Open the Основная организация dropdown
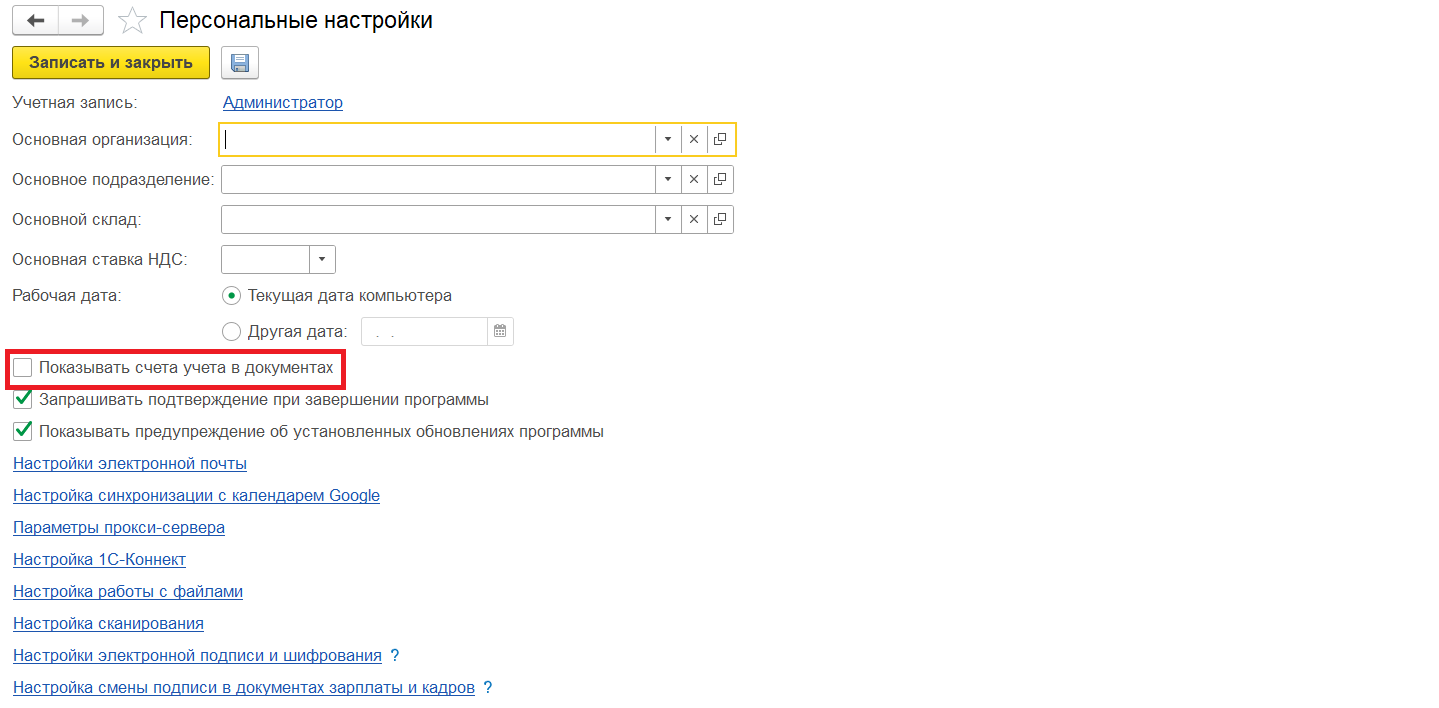The width and height of the screenshot is (1439, 708). click(666, 139)
